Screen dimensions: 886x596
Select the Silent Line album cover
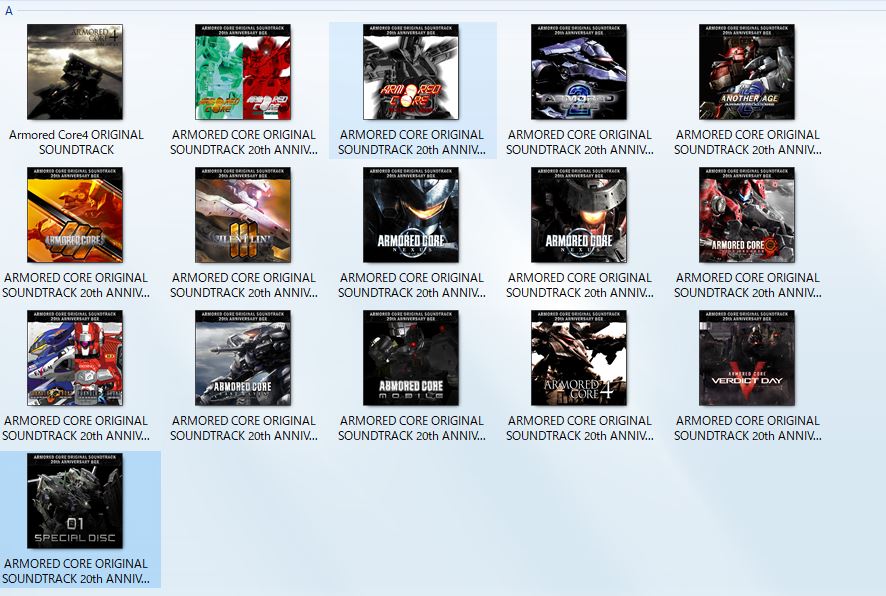(243, 215)
